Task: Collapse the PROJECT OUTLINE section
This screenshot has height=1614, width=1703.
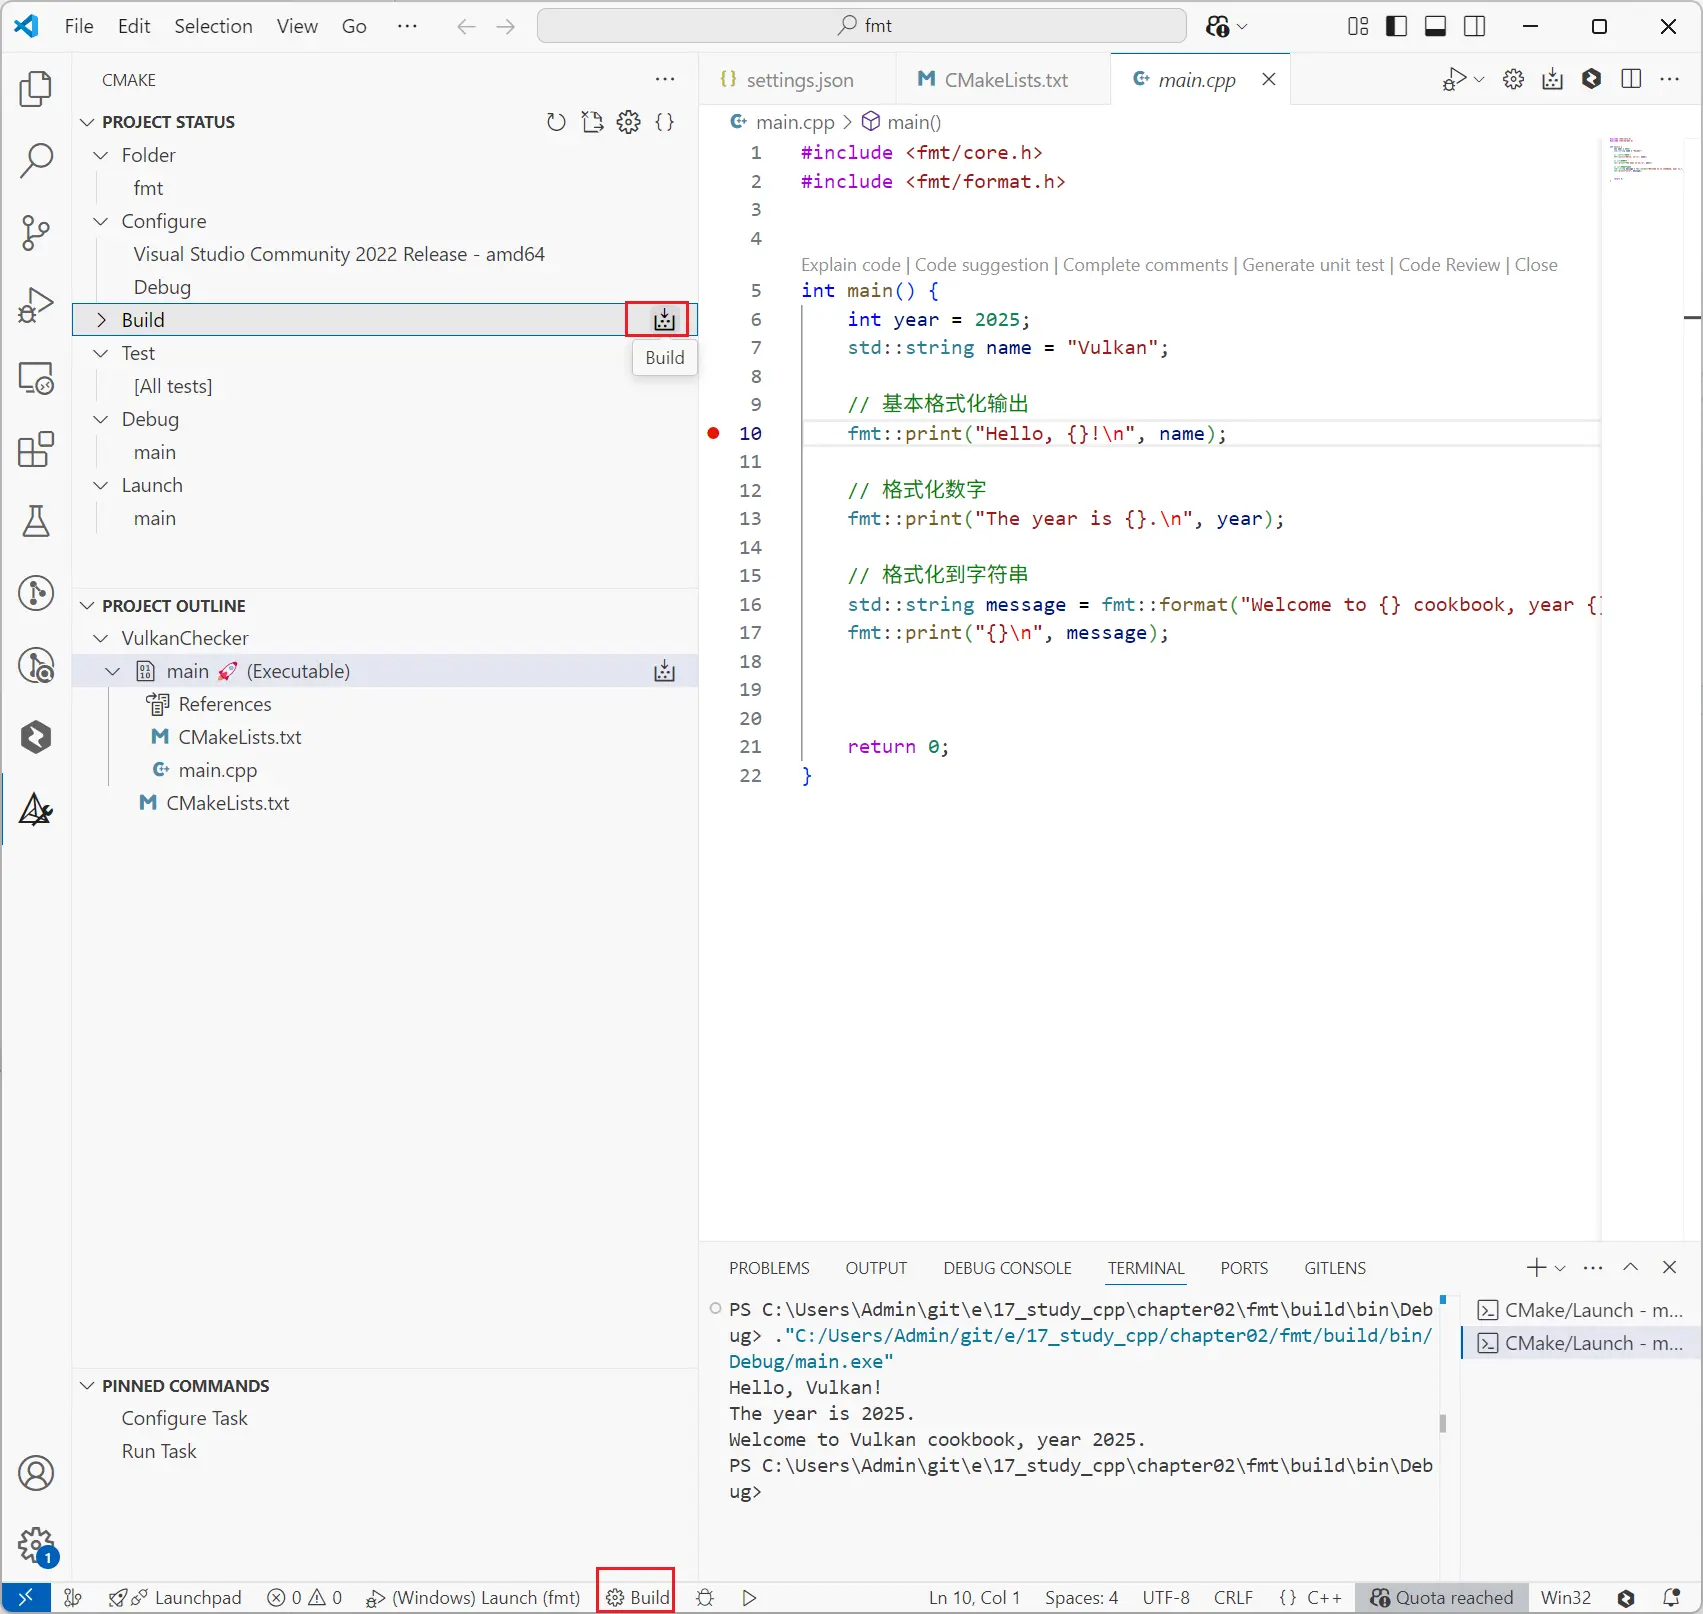Action: coord(87,606)
